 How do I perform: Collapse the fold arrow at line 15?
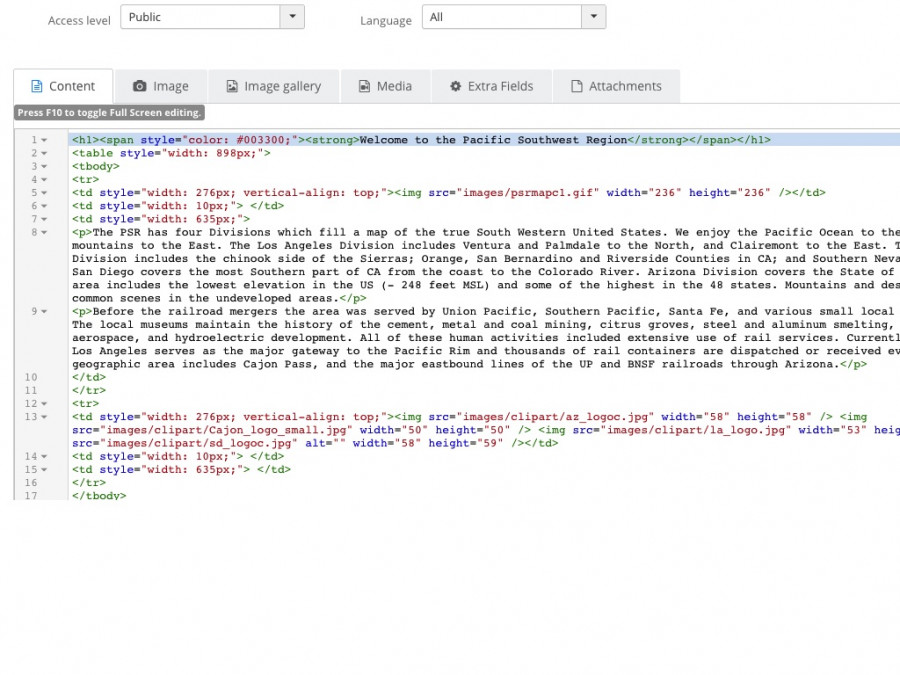tap(44, 470)
